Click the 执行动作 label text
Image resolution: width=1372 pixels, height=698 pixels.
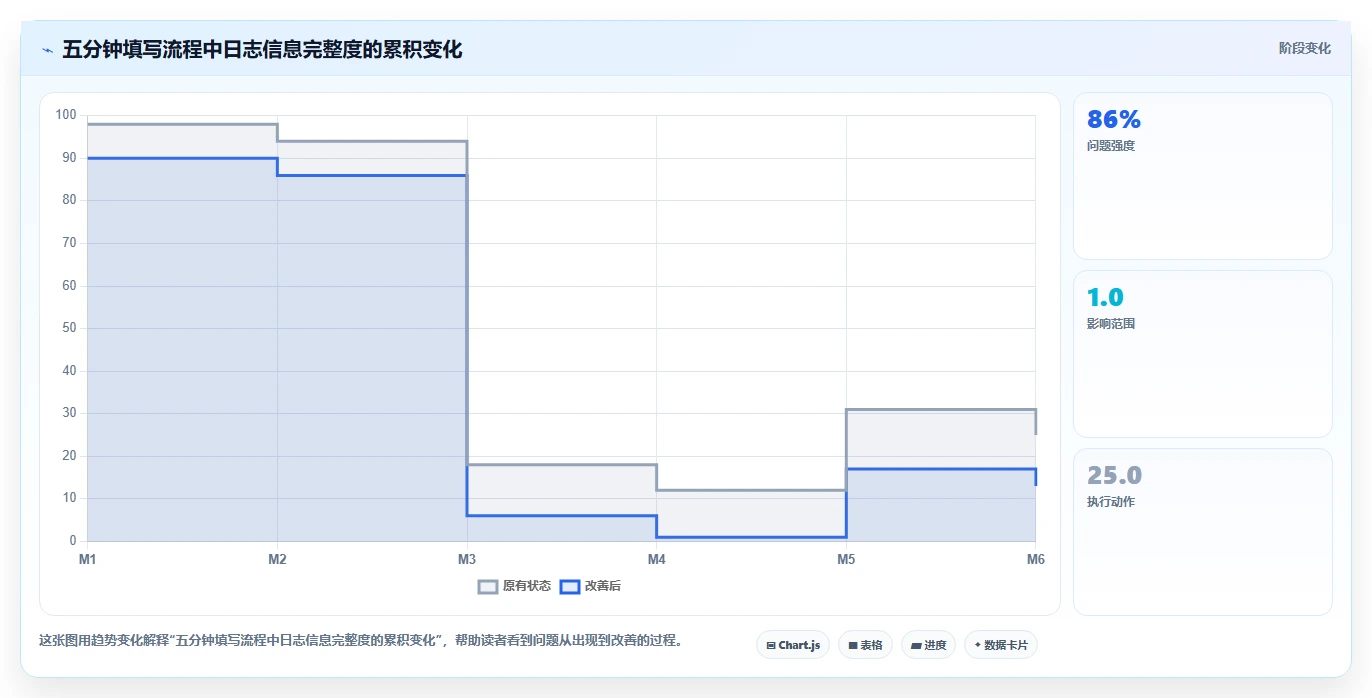pos(1111,502)
